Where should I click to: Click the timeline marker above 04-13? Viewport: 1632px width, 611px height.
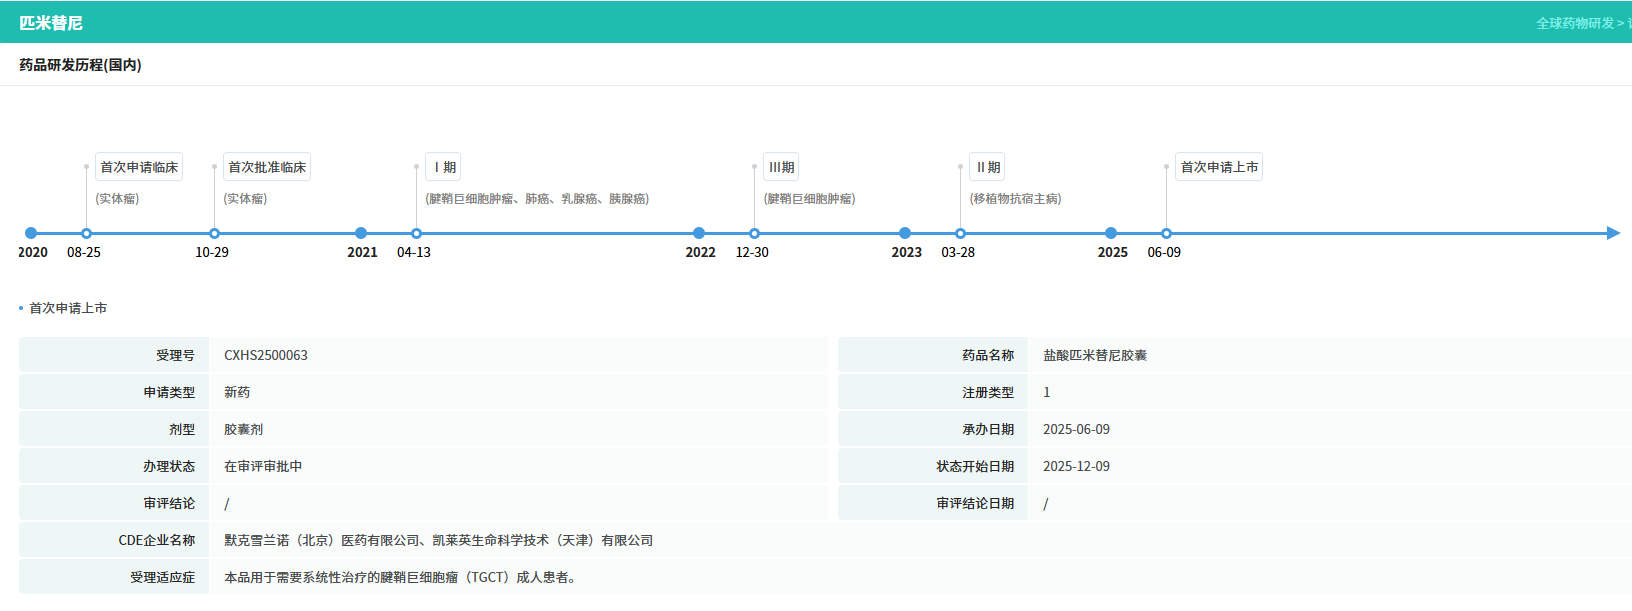click(416, 233)
